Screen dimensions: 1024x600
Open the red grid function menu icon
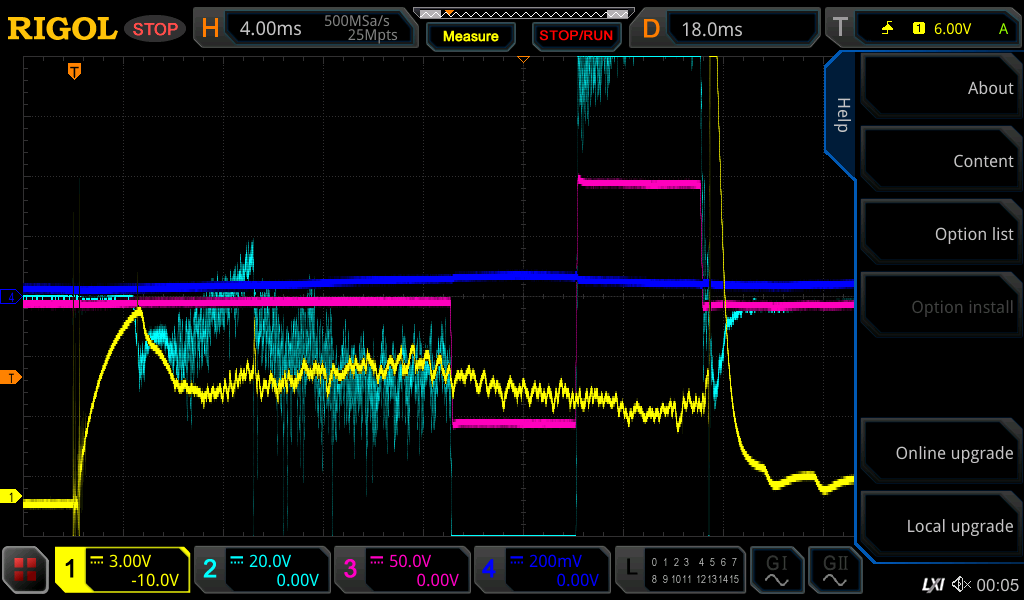26,570
